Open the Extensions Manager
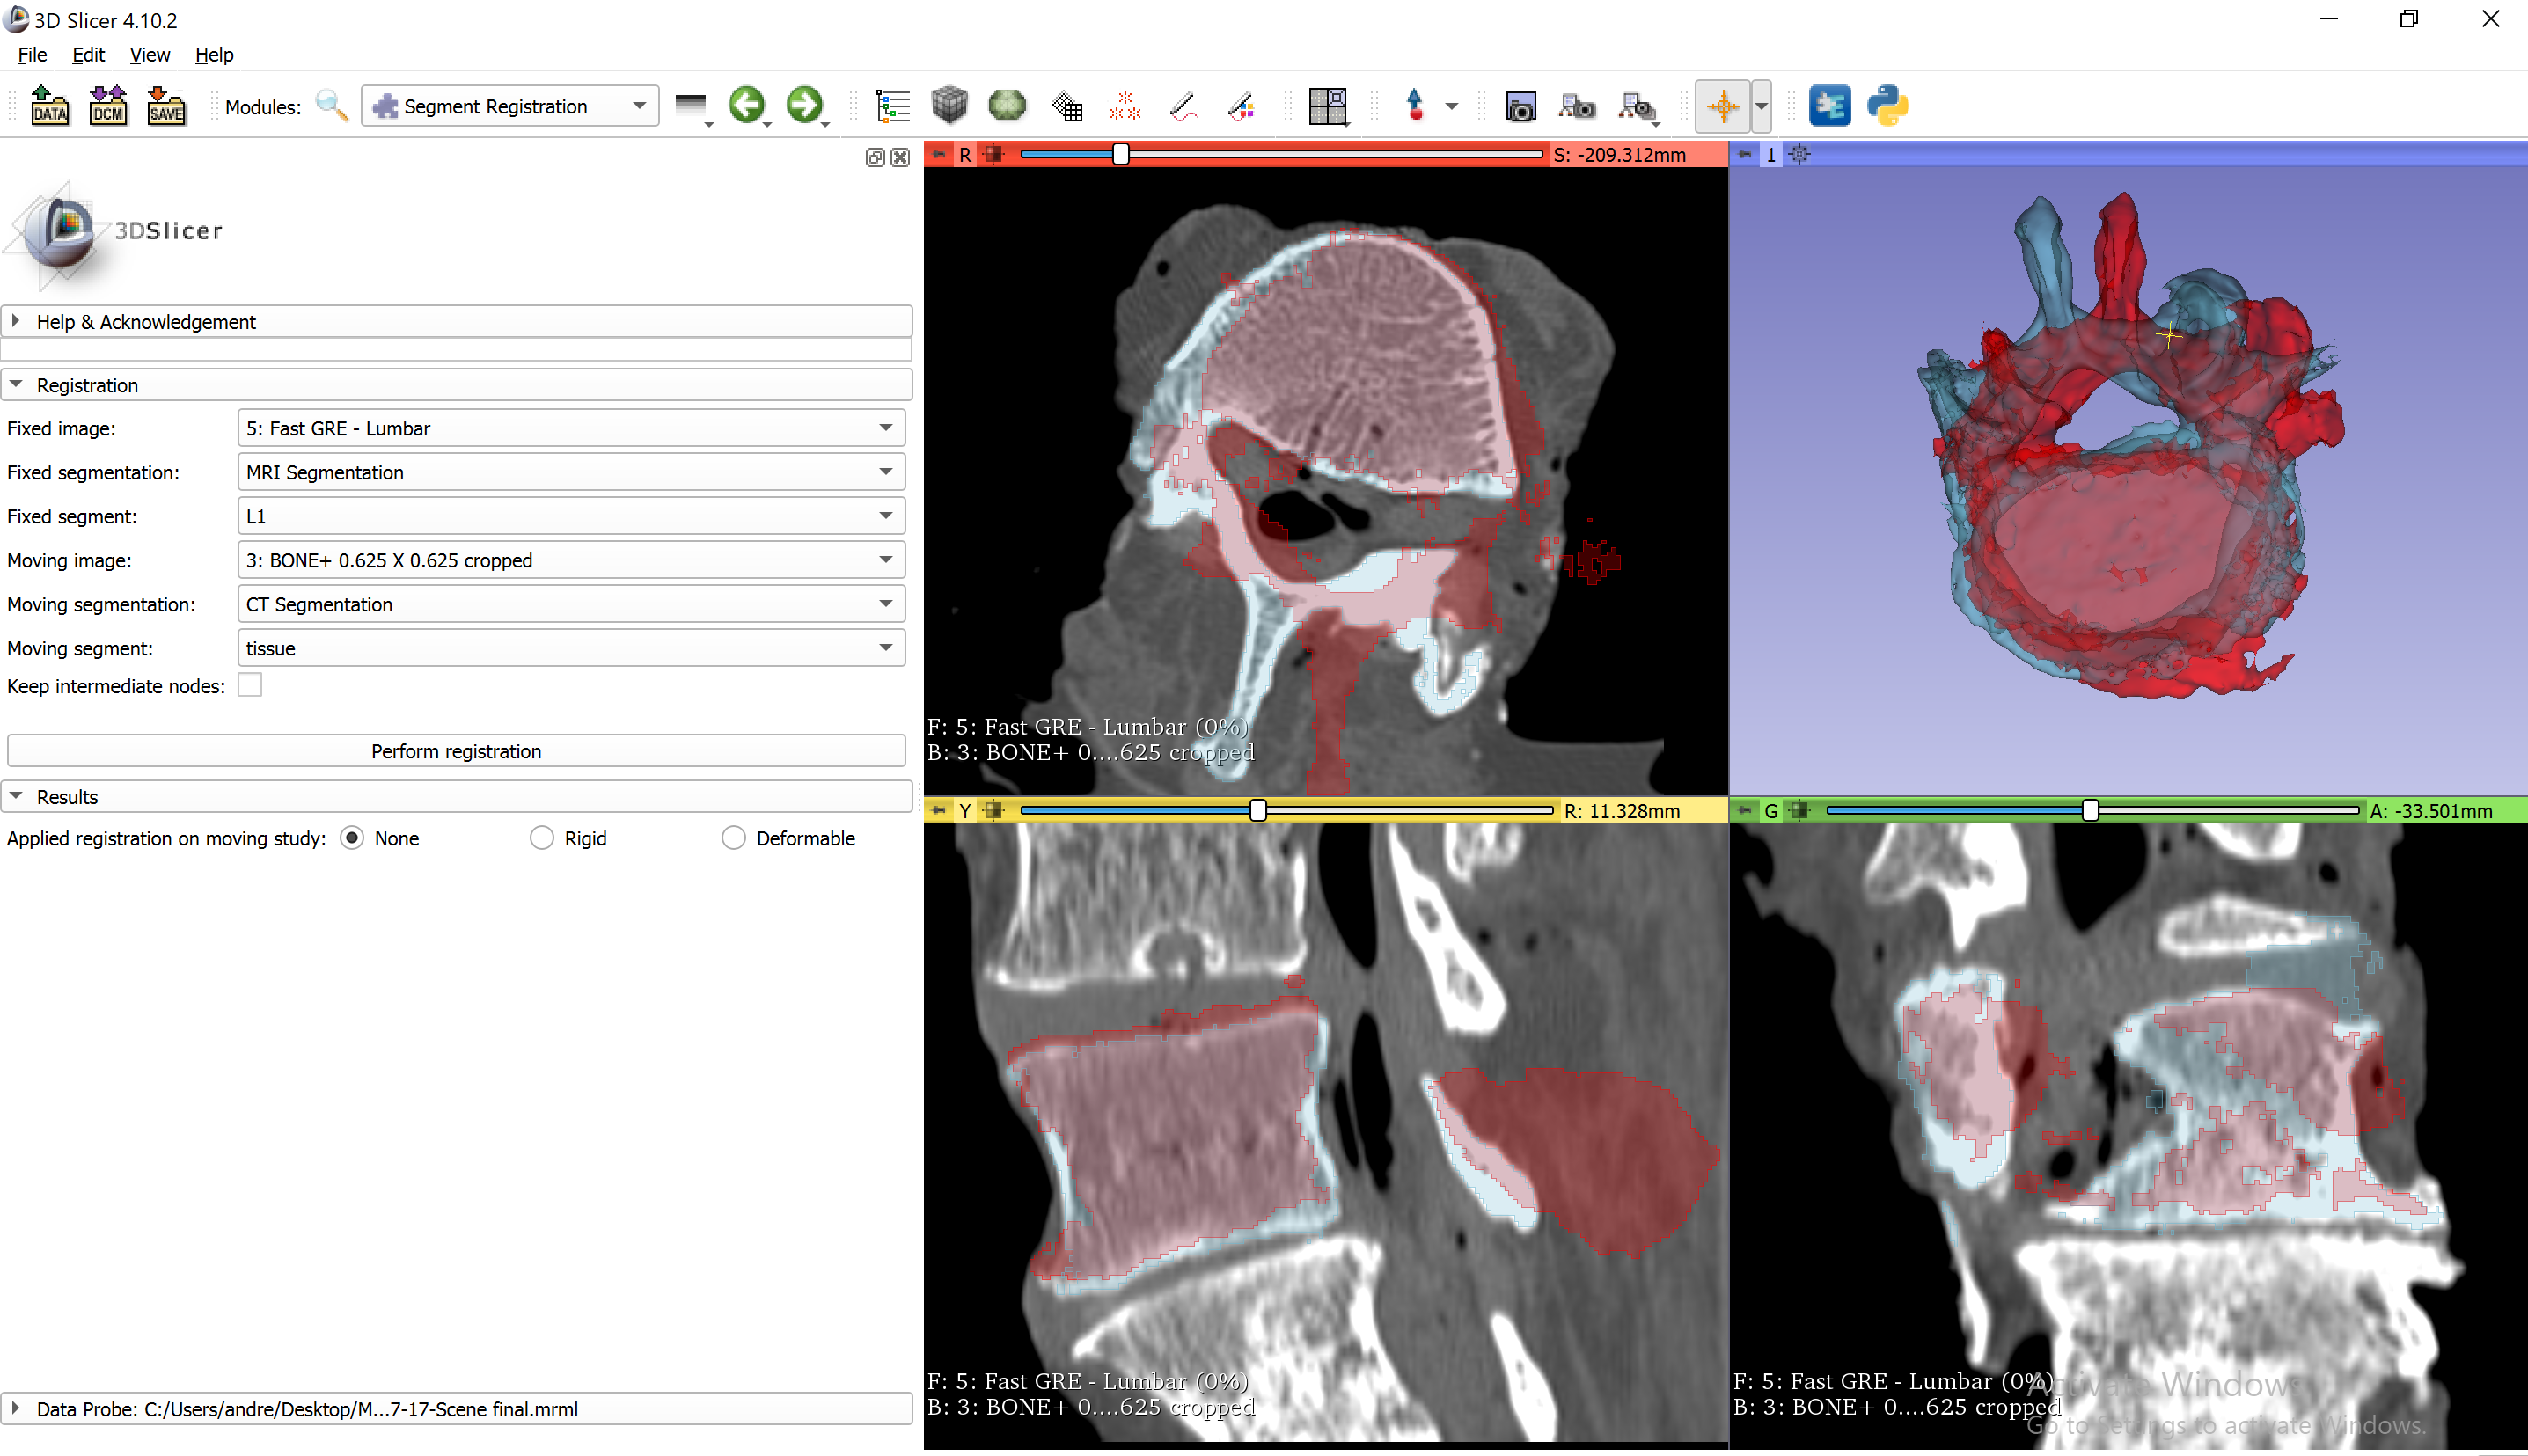 pyautogui.click(x=1831, y=105)
